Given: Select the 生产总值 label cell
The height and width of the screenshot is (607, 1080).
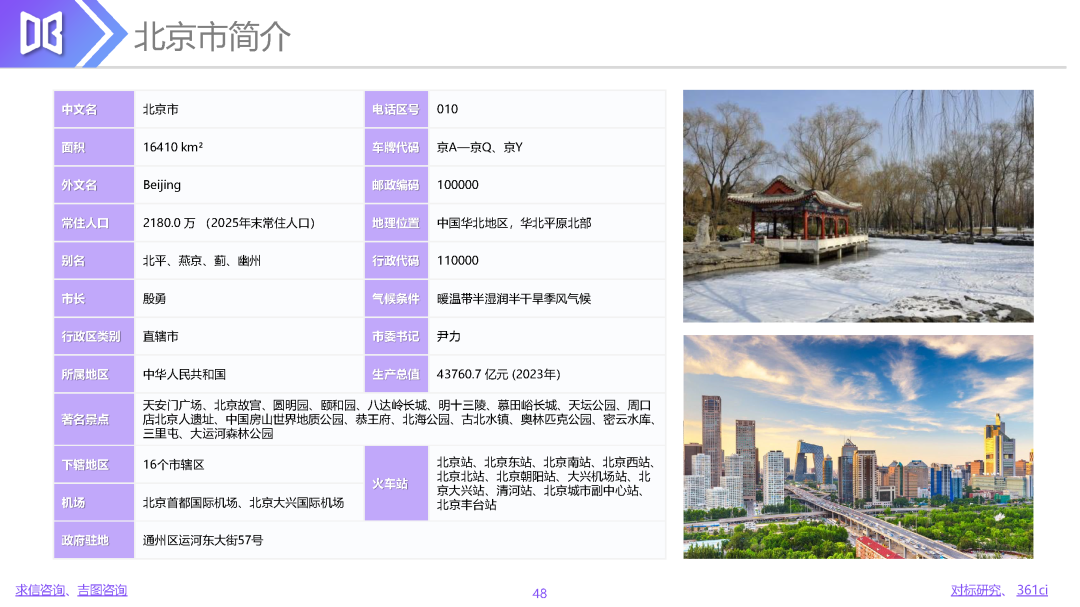Looking at the screenshot, I should [396, 374].
